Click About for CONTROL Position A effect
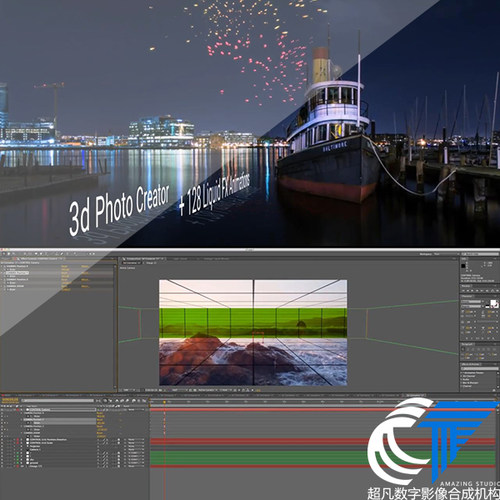 85,266
